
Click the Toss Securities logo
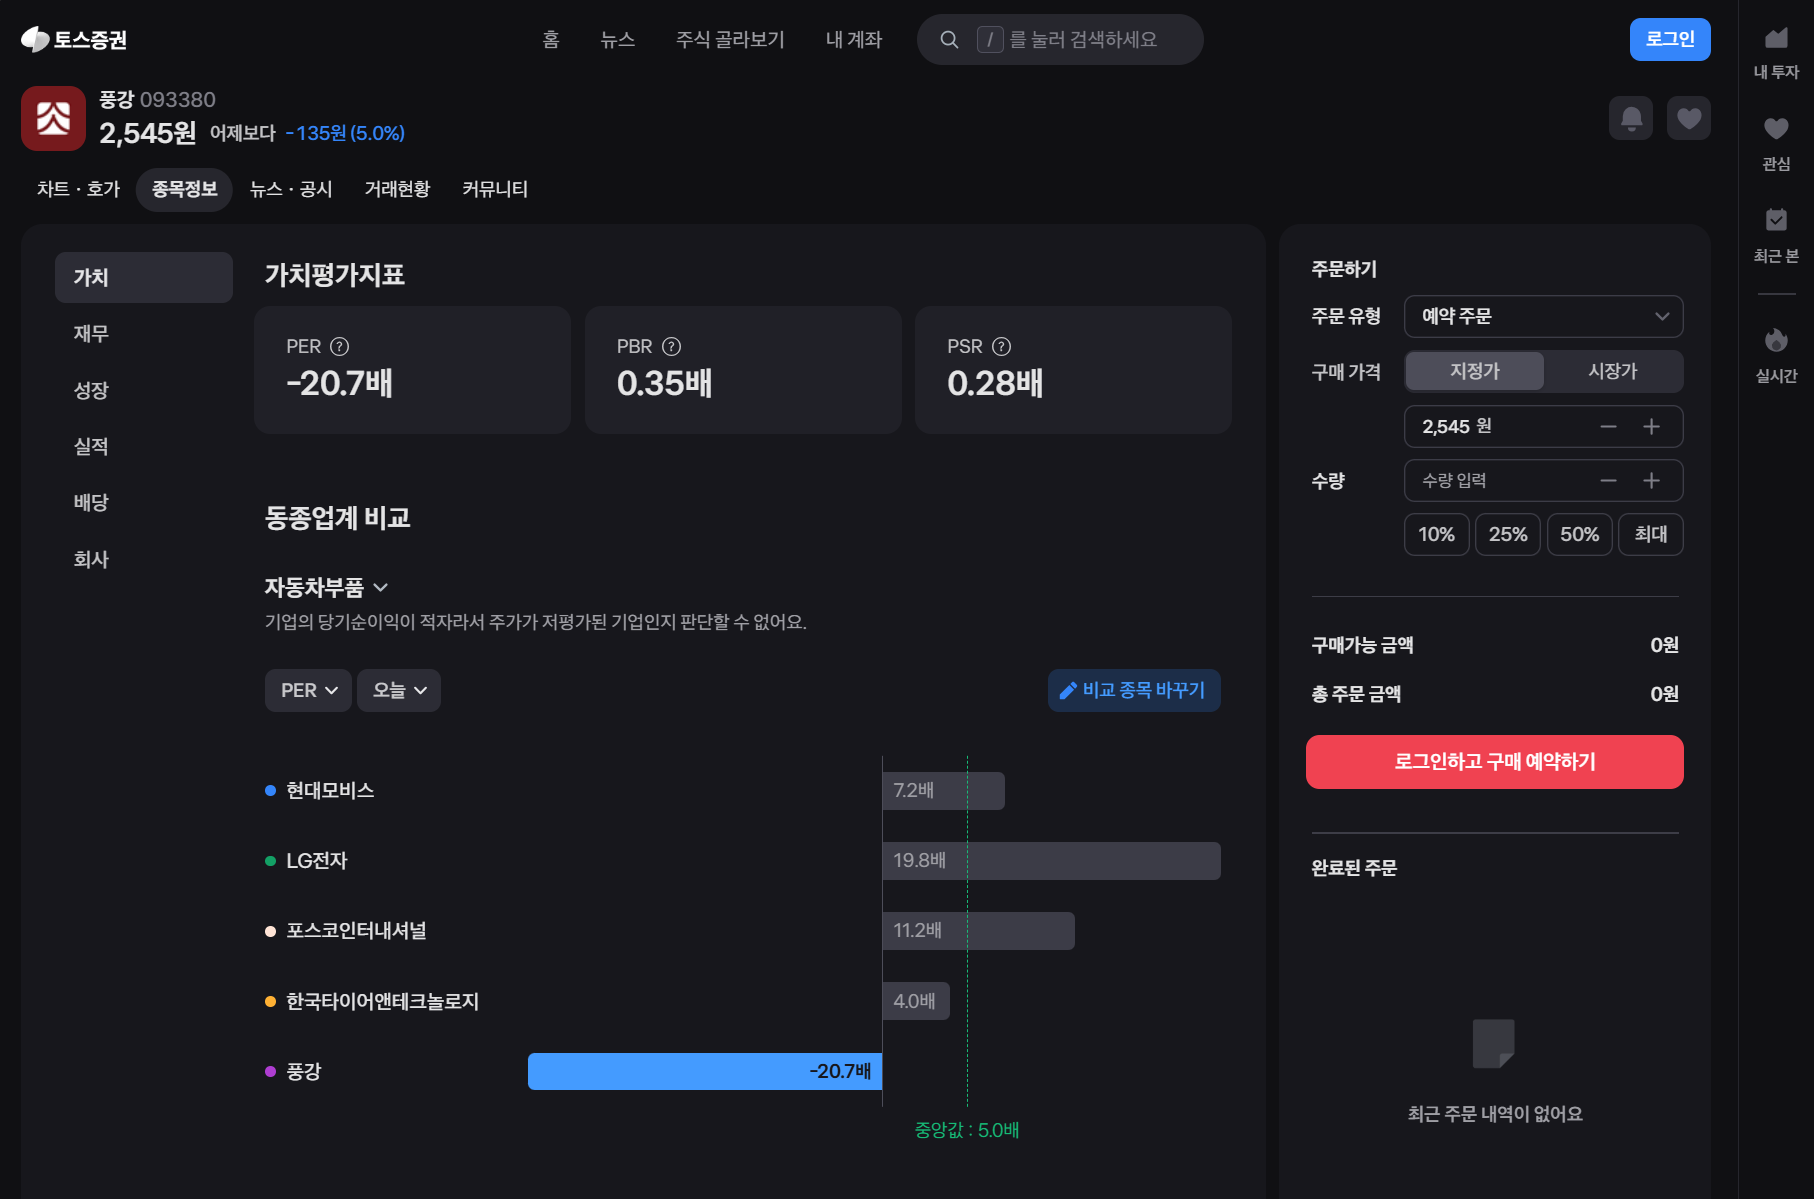click(x=74, y=39)
